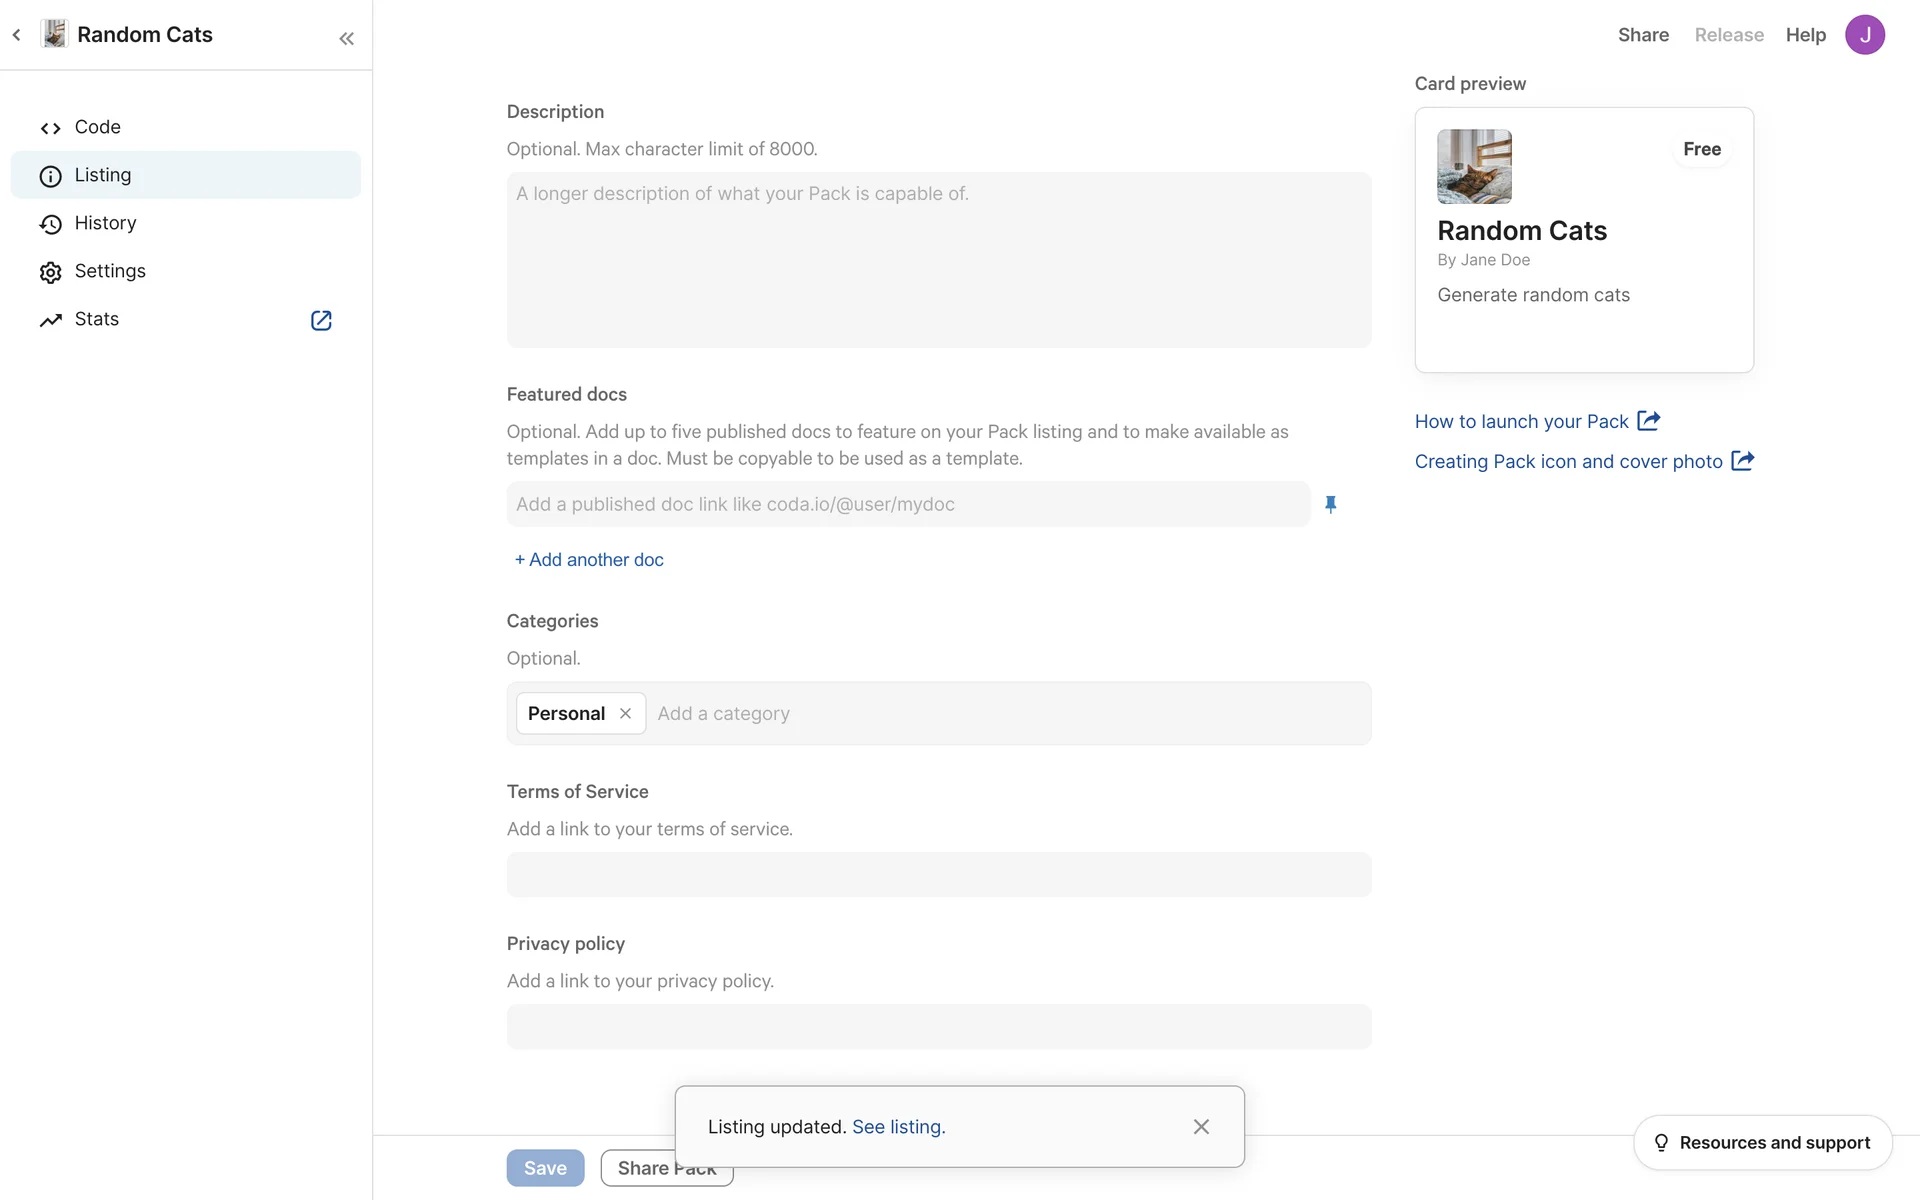The width and height of the screenshot is (1920, 1200).
Task: Click the Share Pack button
Action: [x=640, y=1168]
